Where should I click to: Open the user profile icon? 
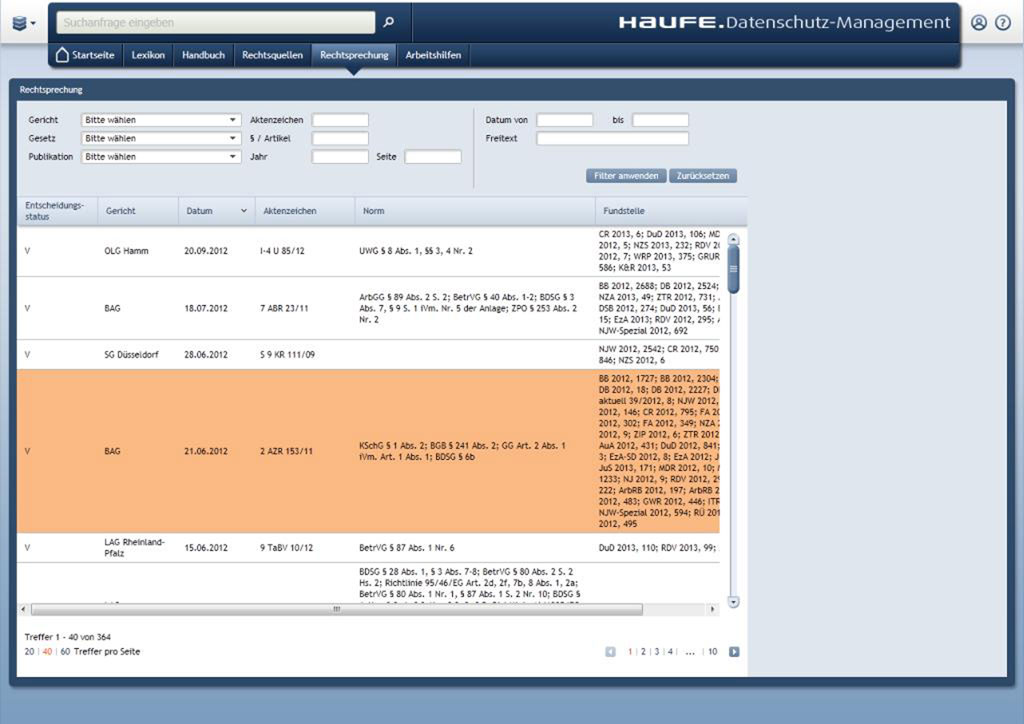(978, 23)
